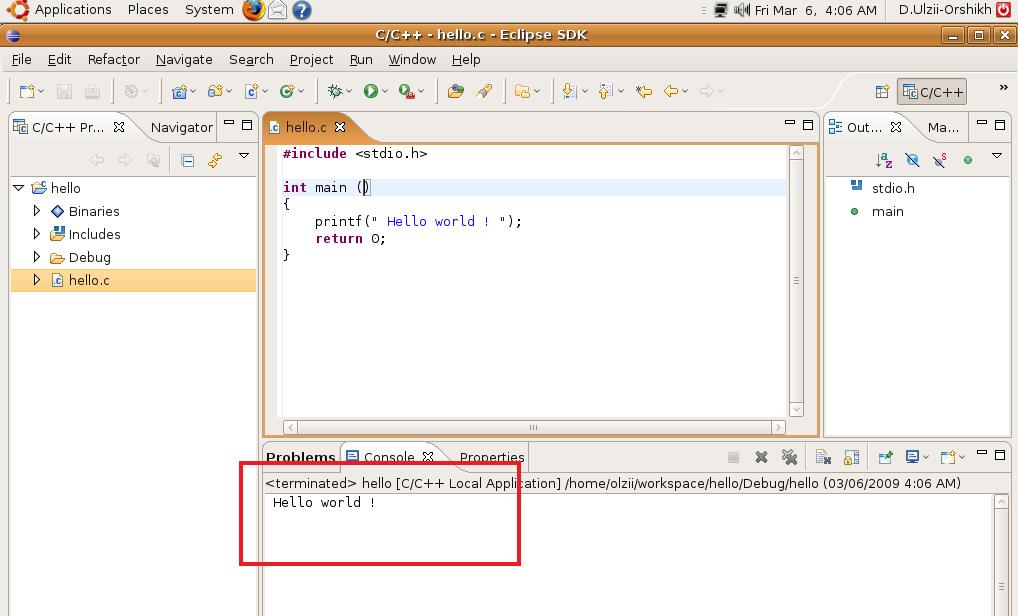
Task: Expand the Includes tree node
Action: (x=37, y=234)
